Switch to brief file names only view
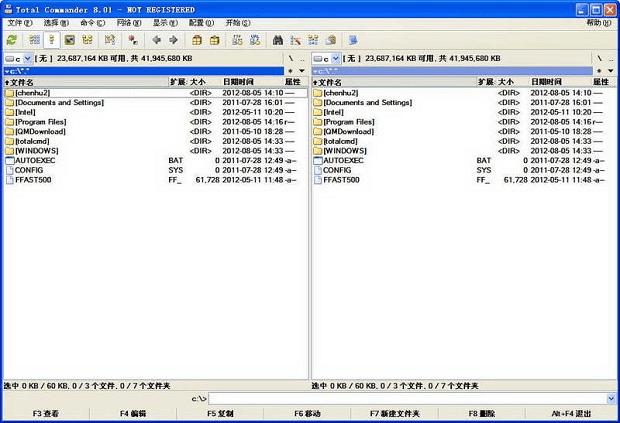The image size is (620, 423). pyautogui.click(x=34, y=40)
